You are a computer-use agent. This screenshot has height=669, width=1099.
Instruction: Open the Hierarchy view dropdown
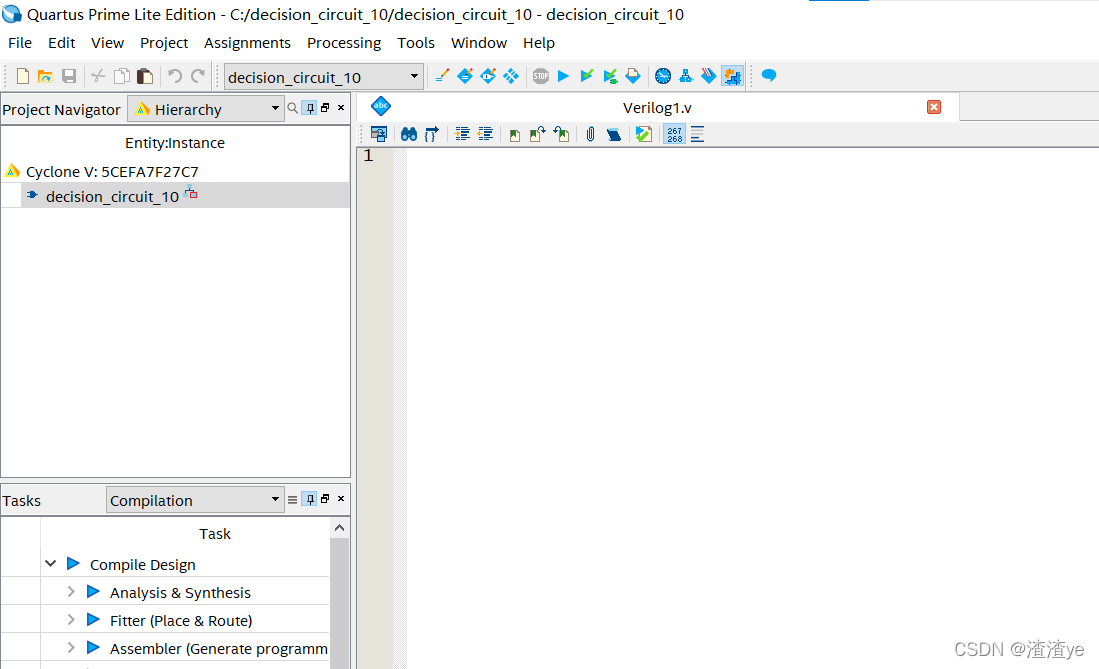205,109
